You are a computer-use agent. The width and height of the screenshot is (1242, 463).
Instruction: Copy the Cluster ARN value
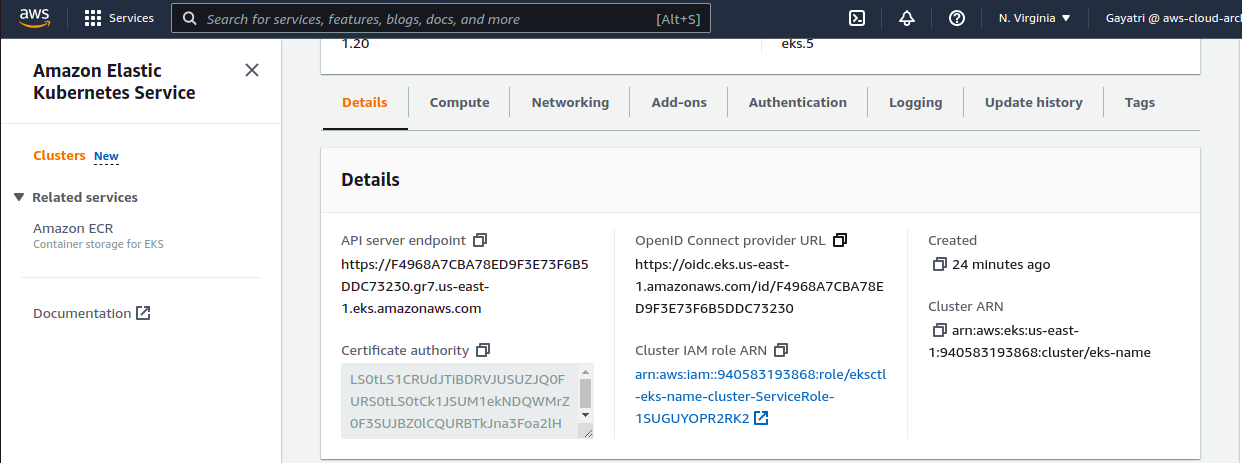click(939, 330)
